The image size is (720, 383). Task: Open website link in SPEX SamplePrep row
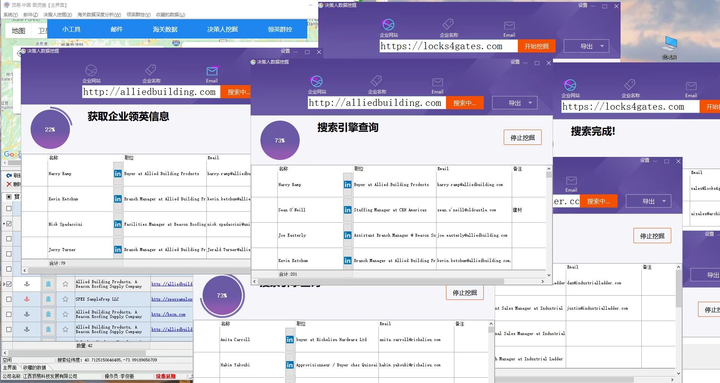(x=172, y=299)
